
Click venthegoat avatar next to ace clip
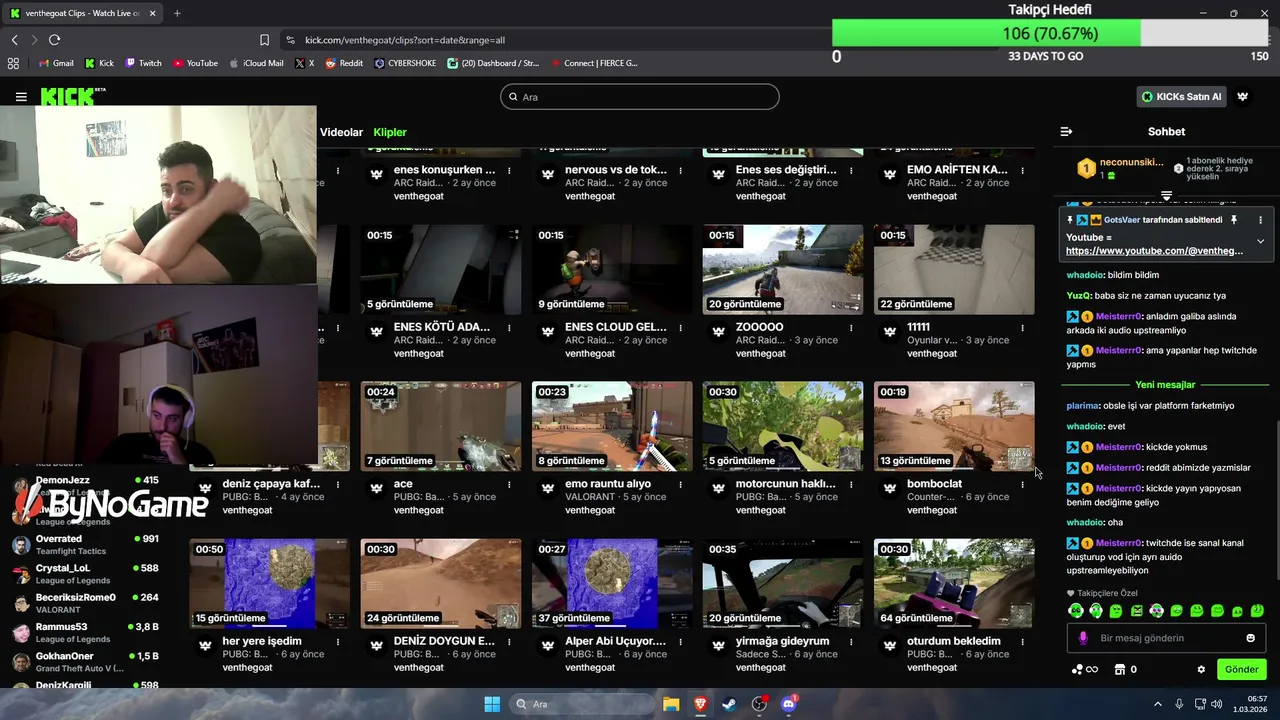pyautogui.click(x=376, y=488)
